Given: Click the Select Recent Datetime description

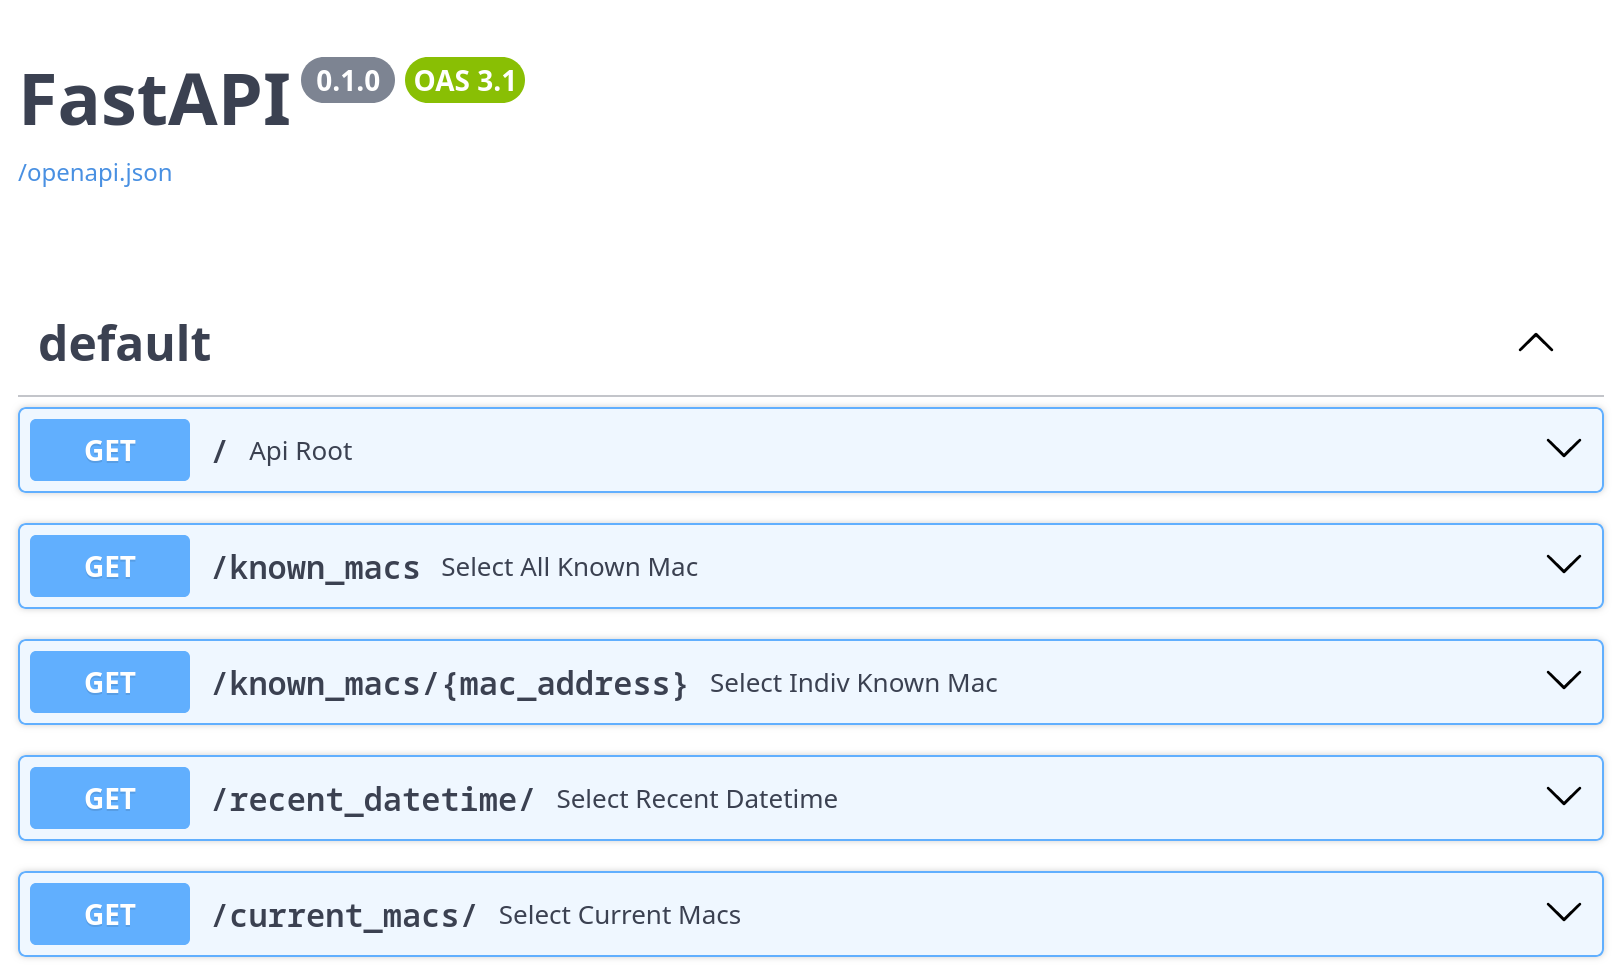Looking at the screenshot, I should [x=697, y=799].
